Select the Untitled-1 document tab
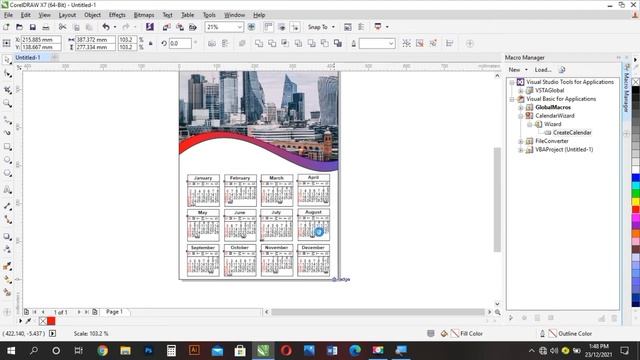640x360 pixels. pos(28,58)
